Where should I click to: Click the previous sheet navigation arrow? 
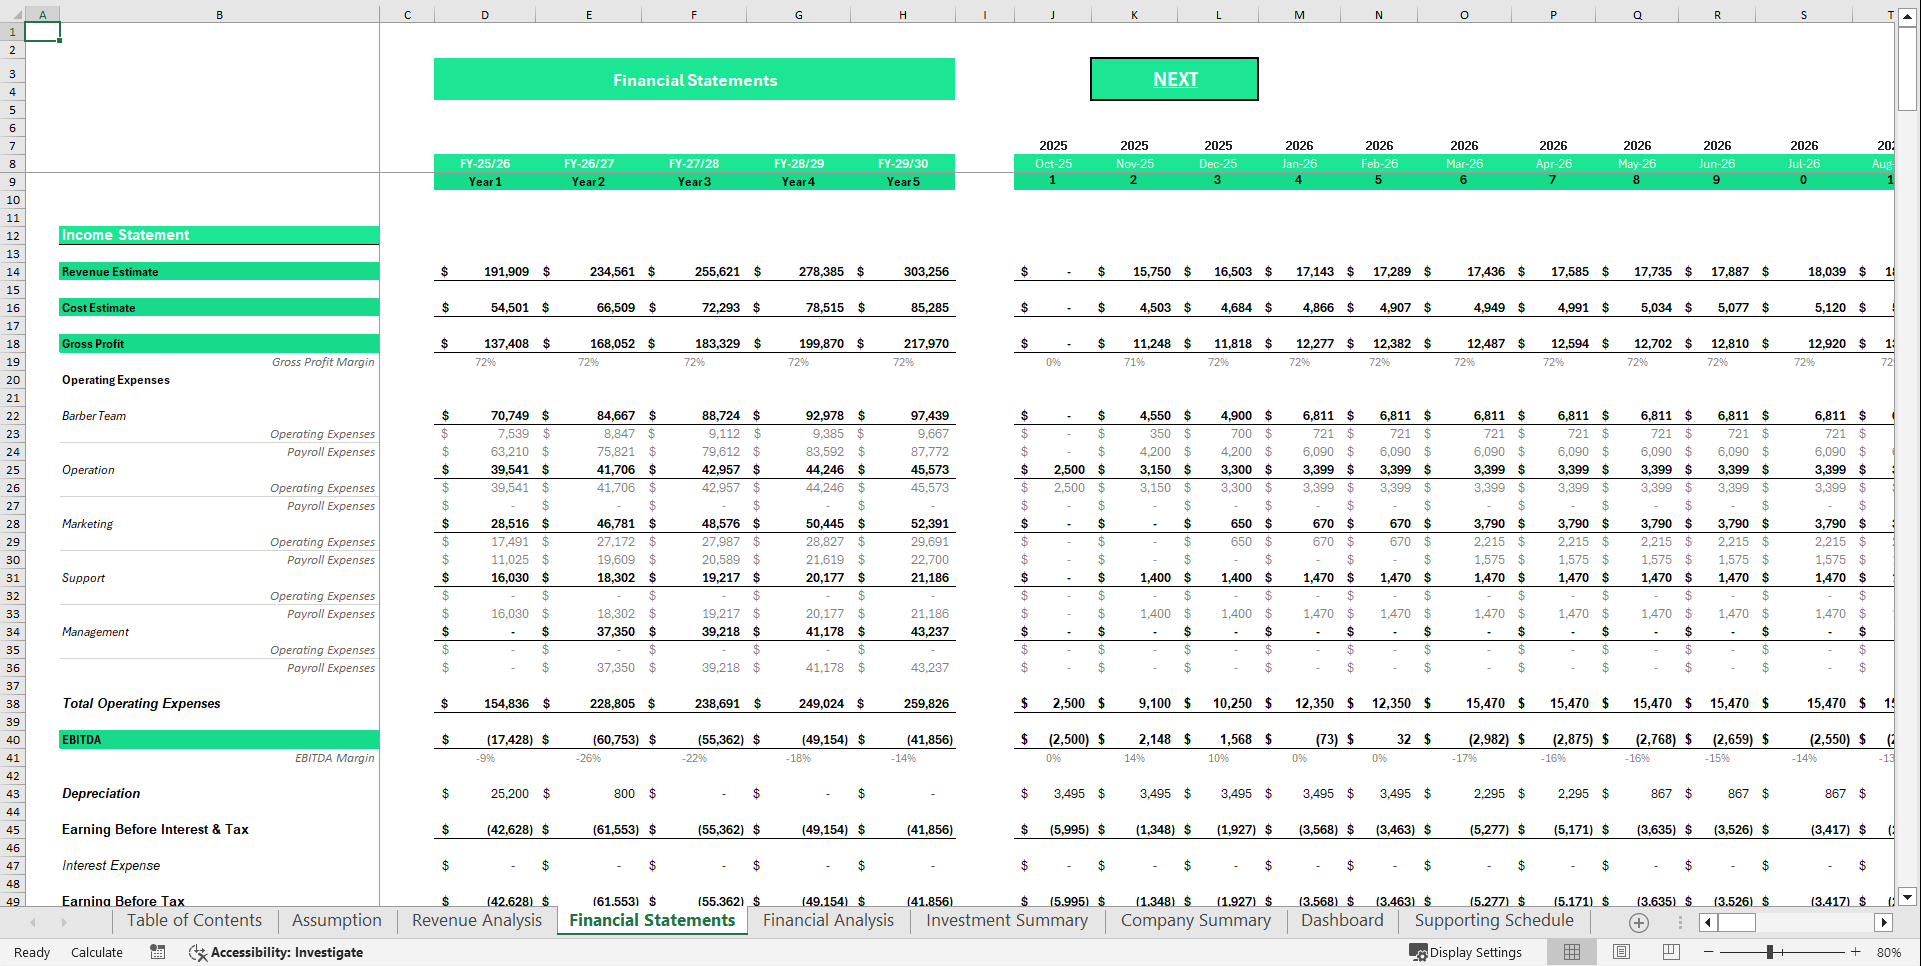(x=32, y=921)
